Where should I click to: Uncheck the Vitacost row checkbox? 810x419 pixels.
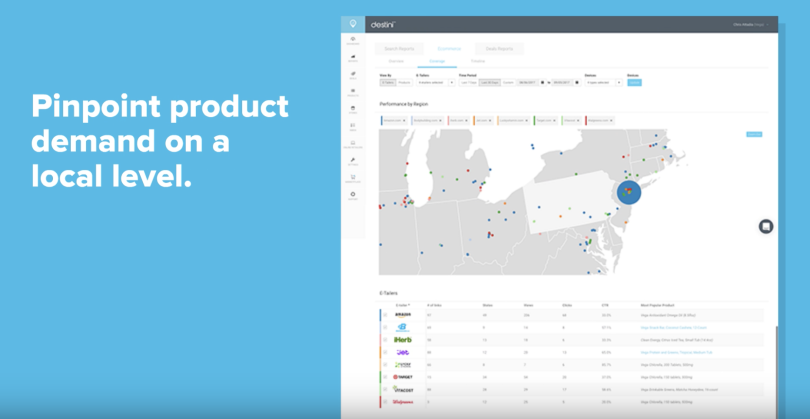[385, 390]
